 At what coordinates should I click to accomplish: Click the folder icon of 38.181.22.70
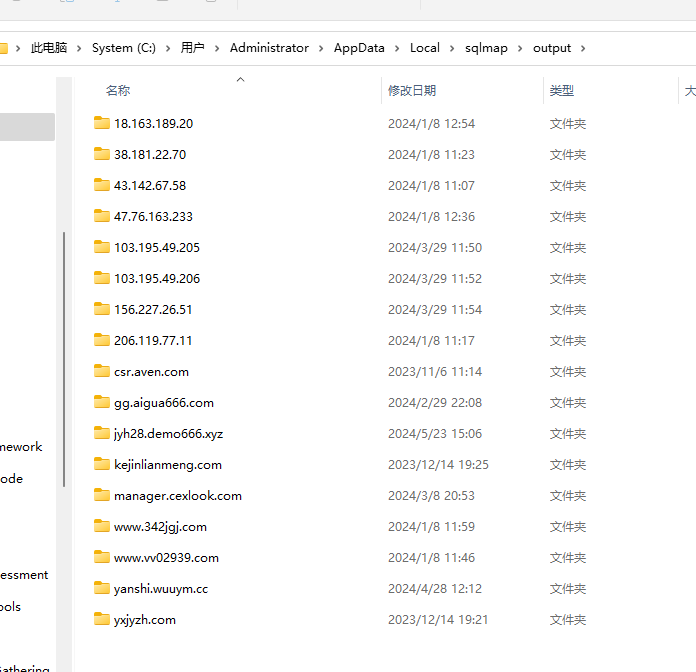point(102,154)
